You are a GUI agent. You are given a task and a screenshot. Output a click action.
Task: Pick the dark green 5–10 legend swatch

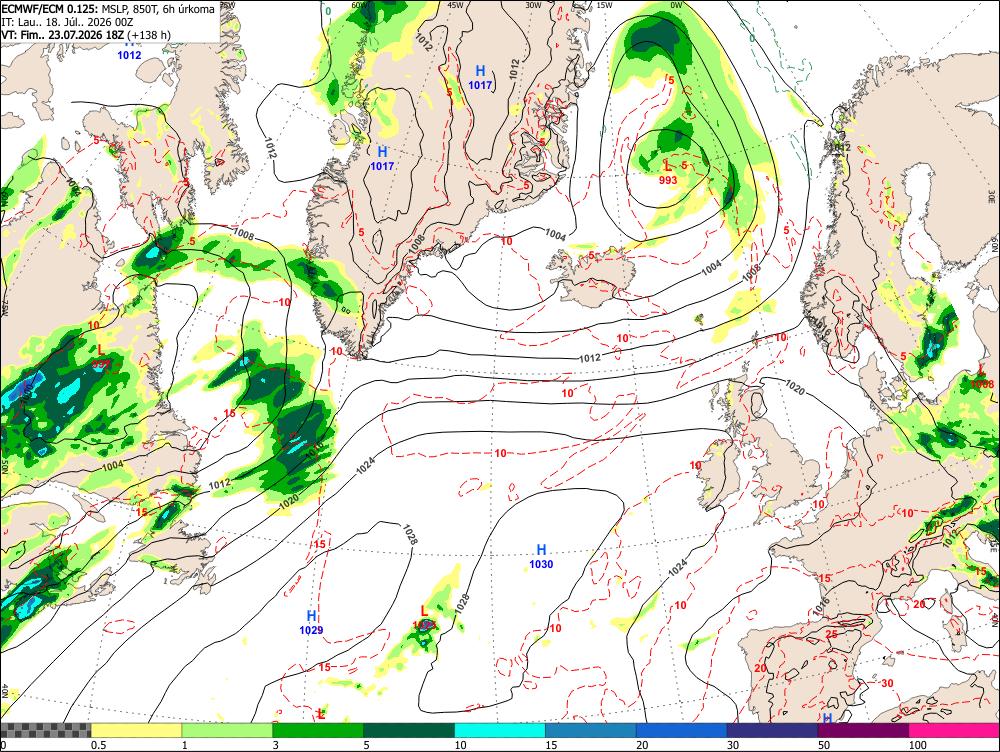coord(409,730)
